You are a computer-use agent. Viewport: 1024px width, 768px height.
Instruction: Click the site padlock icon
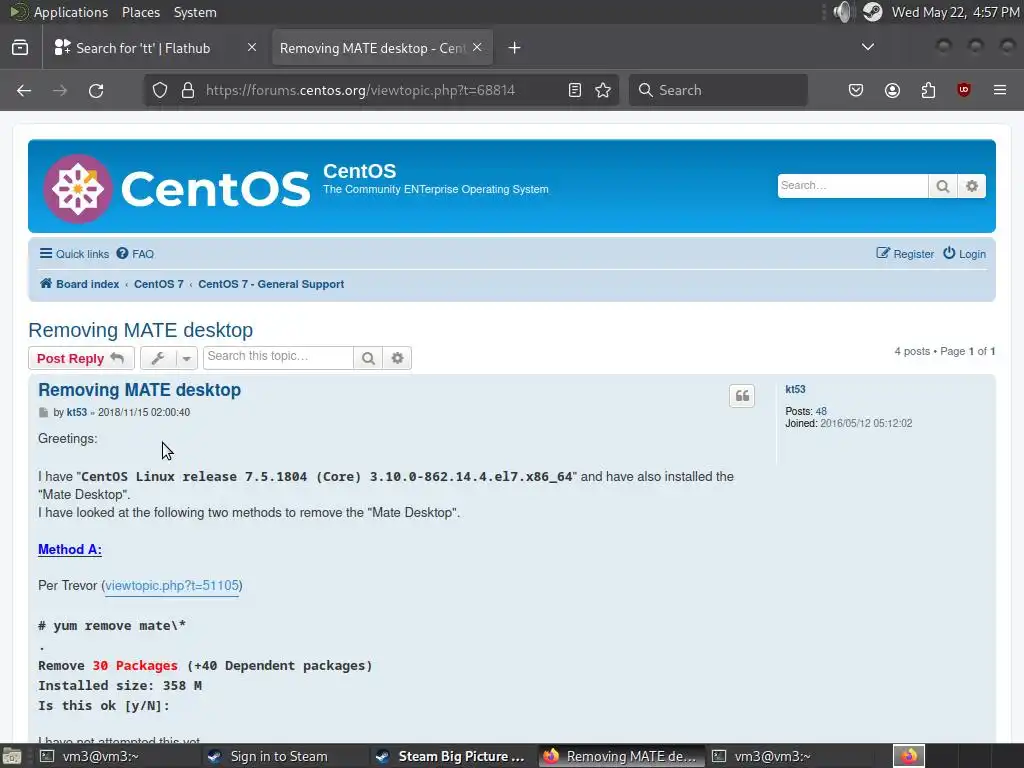188,90
